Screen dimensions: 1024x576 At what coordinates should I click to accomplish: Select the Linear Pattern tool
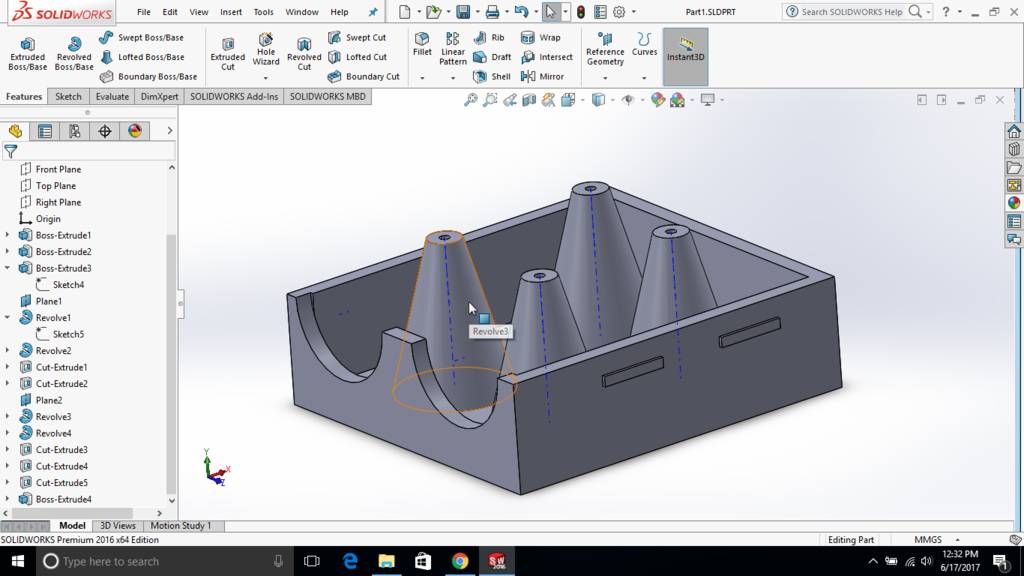453,48
